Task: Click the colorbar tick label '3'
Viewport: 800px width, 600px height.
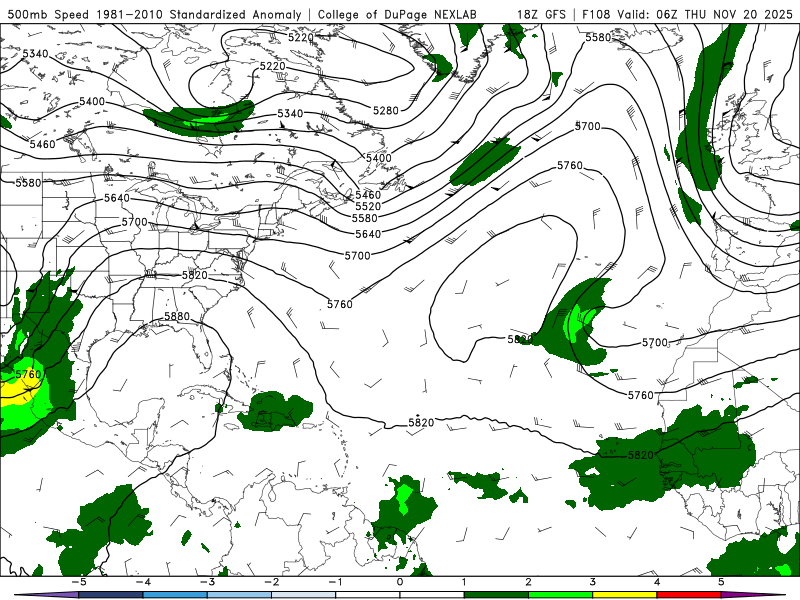Action: [x=593, y=582]
